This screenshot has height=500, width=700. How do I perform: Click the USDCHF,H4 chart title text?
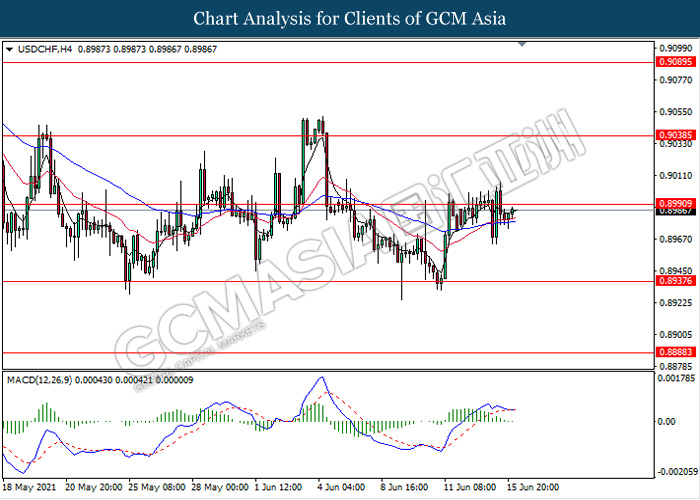click(x=45, y=50)
